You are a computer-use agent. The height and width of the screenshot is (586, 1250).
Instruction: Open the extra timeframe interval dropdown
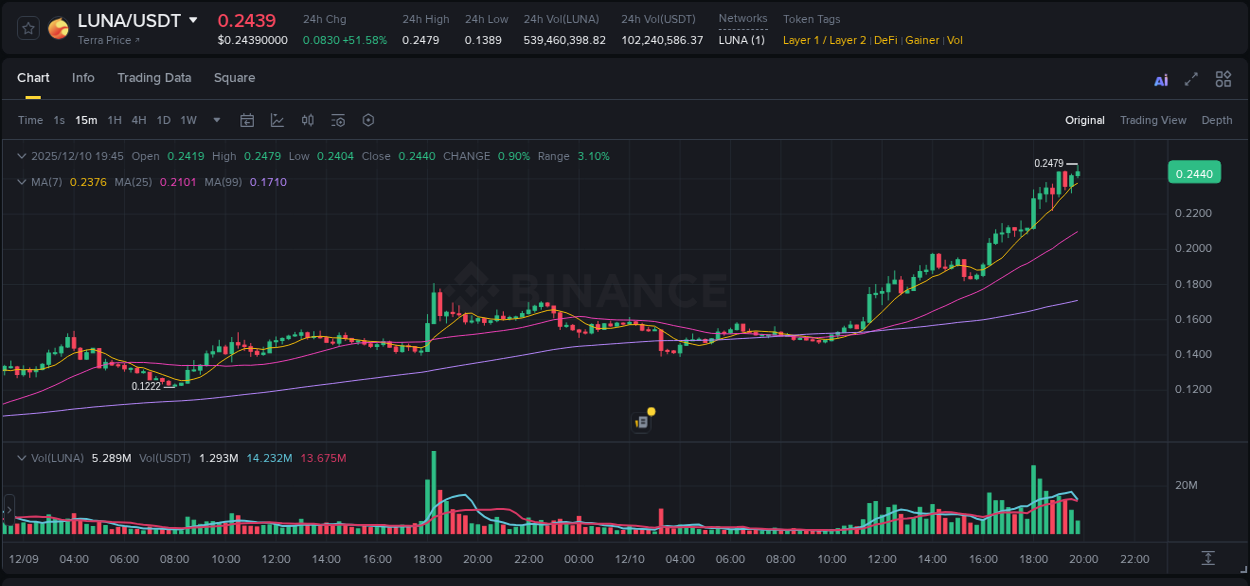(215, 120)
